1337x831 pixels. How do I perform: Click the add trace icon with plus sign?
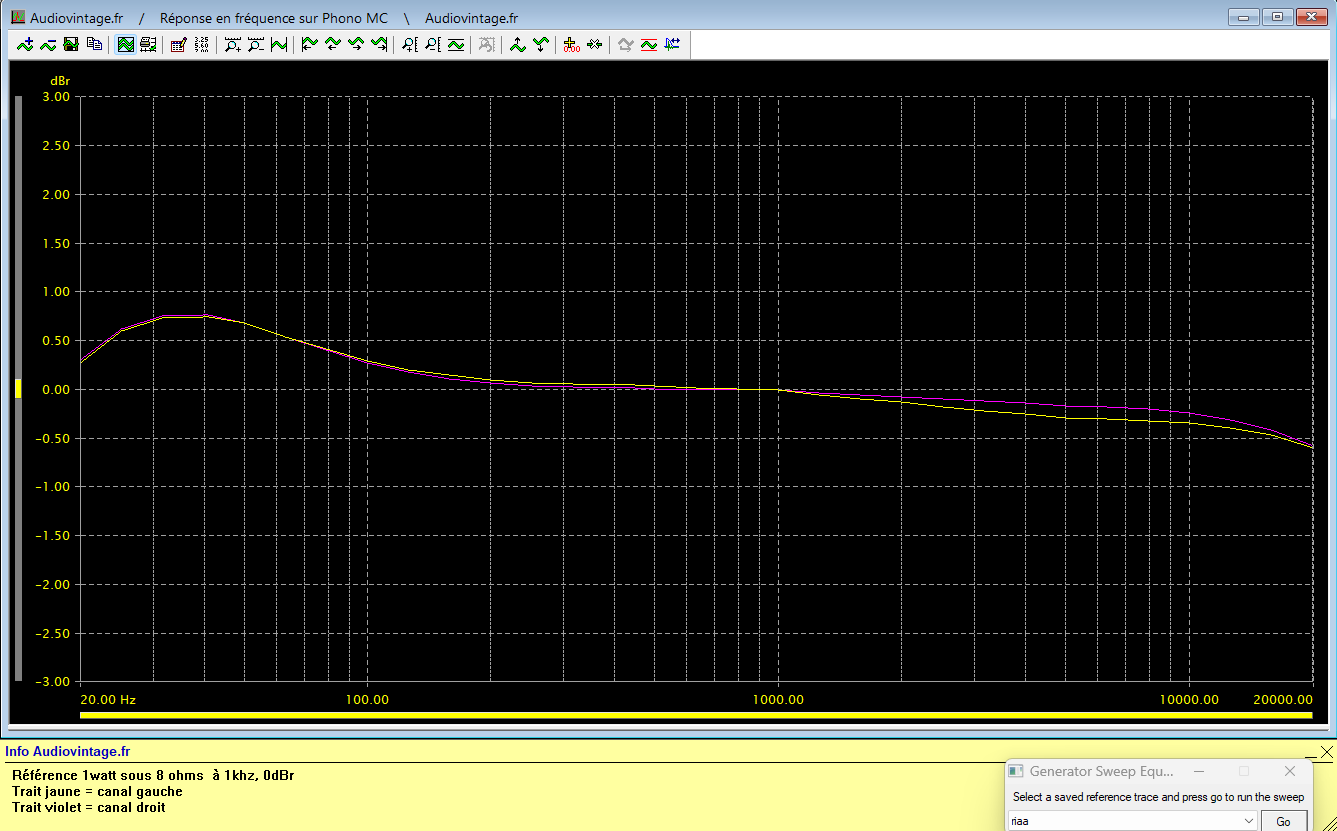tap(25, 44)
